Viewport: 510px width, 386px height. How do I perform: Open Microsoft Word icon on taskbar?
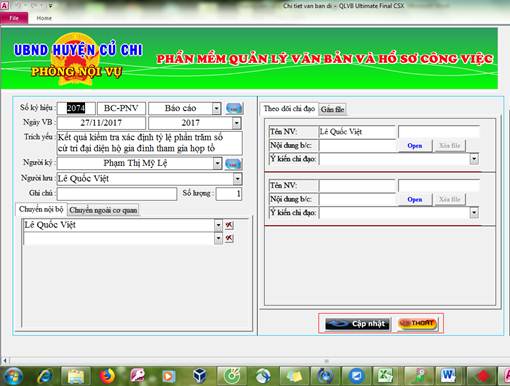[x=447, y=376]
